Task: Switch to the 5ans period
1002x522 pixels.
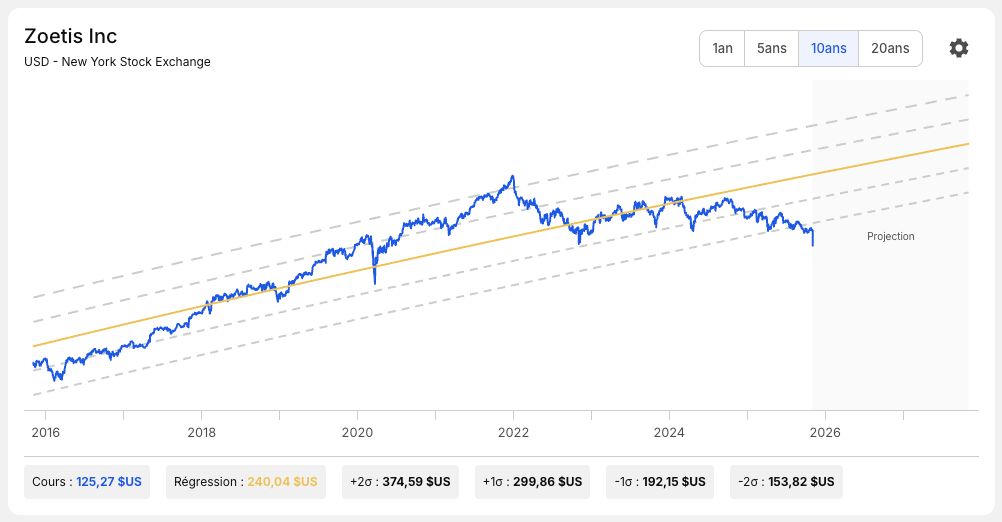Action: tap(771, 49)
